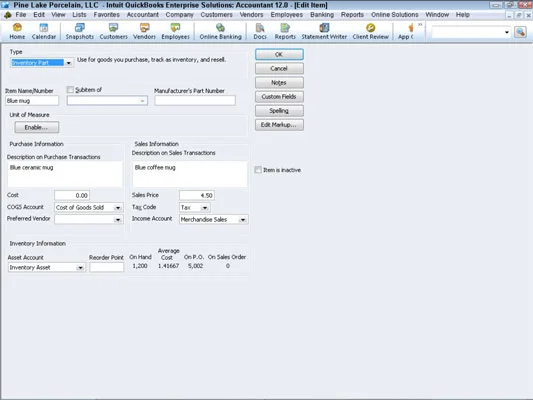Open App Center toolbar icon
Viewport: 533px width, 400px height.
406,31
